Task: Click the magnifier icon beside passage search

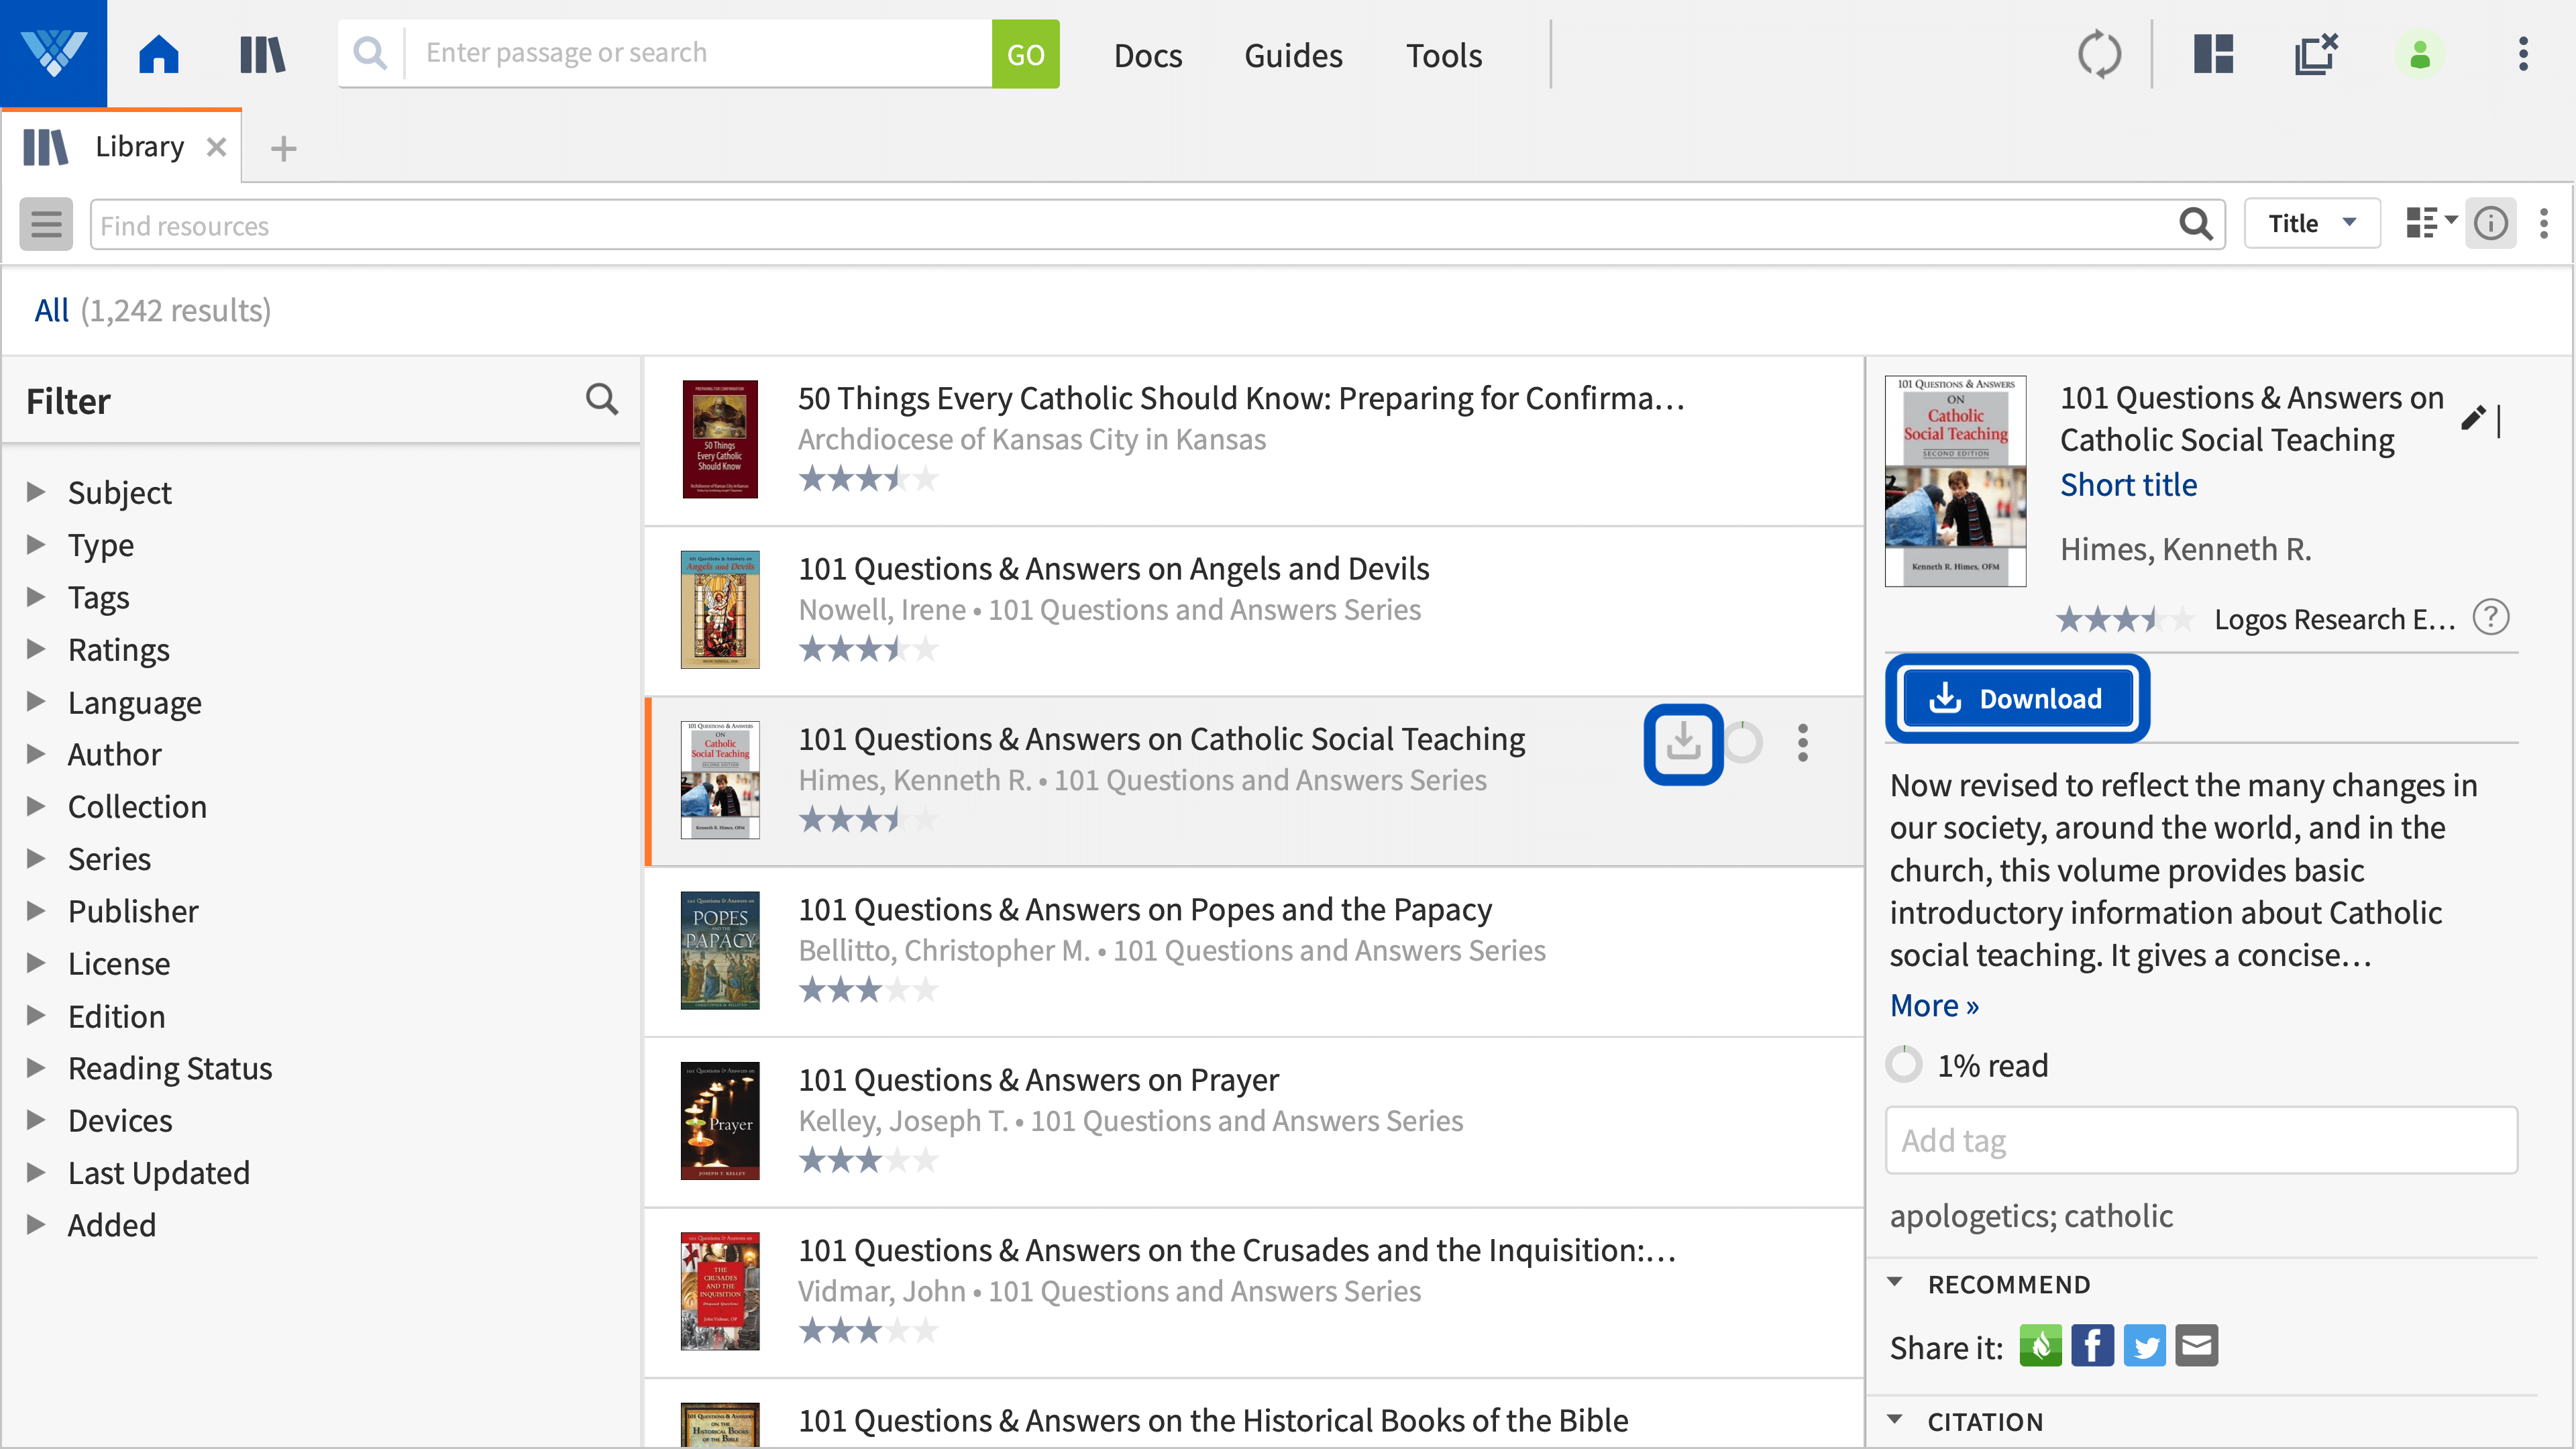Action: pos(370,53)
